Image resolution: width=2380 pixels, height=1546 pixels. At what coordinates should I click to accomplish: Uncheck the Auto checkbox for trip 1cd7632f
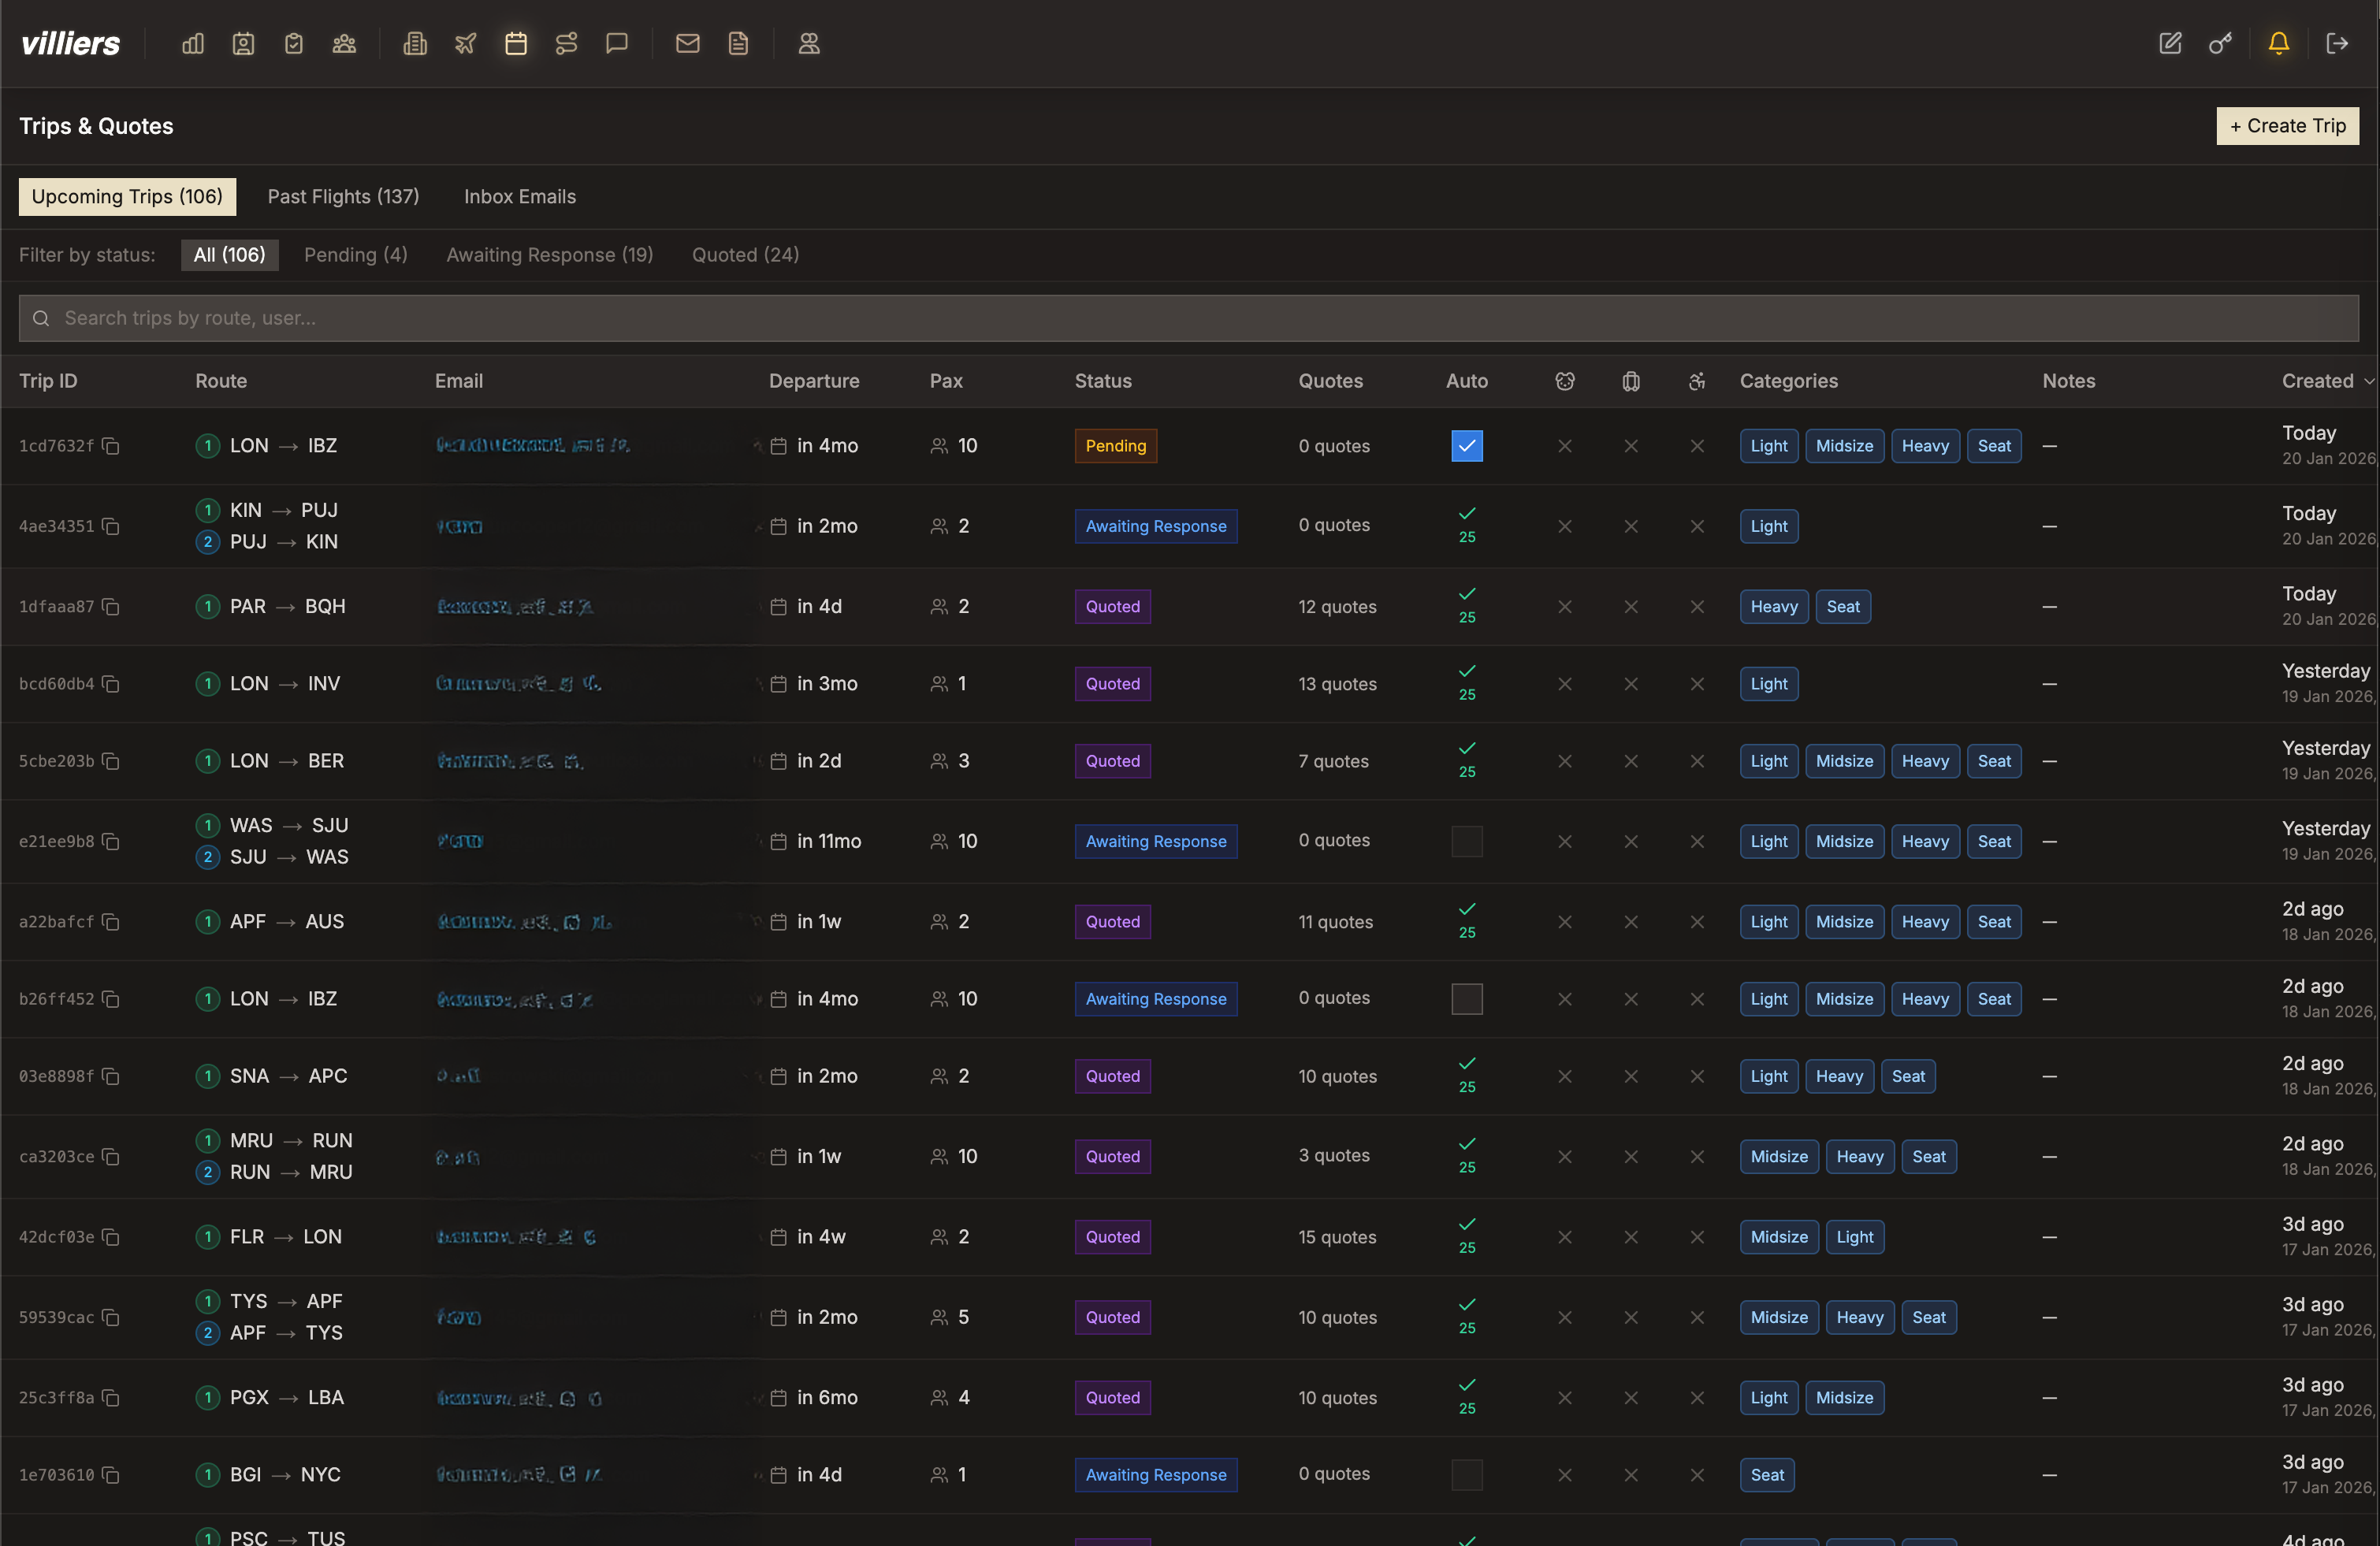[1466, 446]
